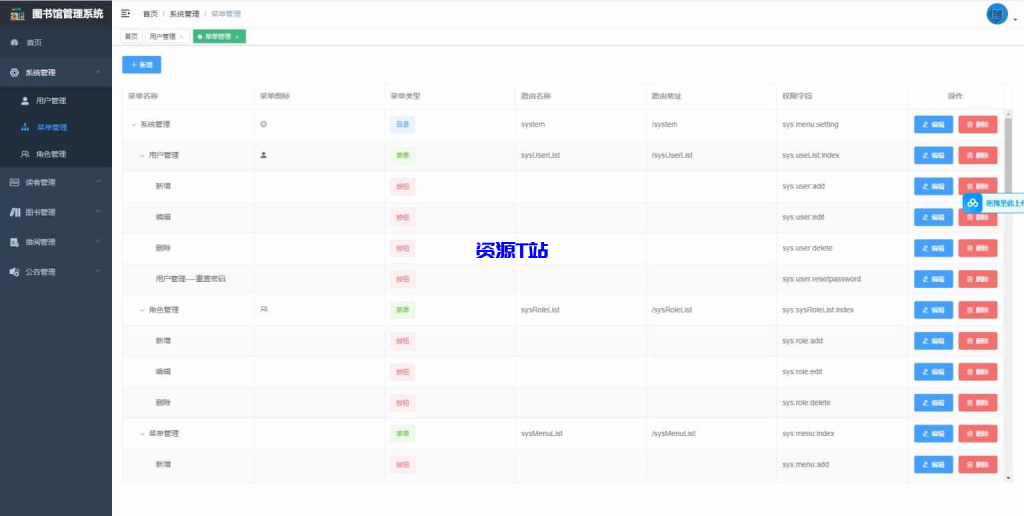The height and width of the screenshot is (516, 1024).
Task: Open the user avatar in the header
Action: pyautogui.click(x=996, y=14)
